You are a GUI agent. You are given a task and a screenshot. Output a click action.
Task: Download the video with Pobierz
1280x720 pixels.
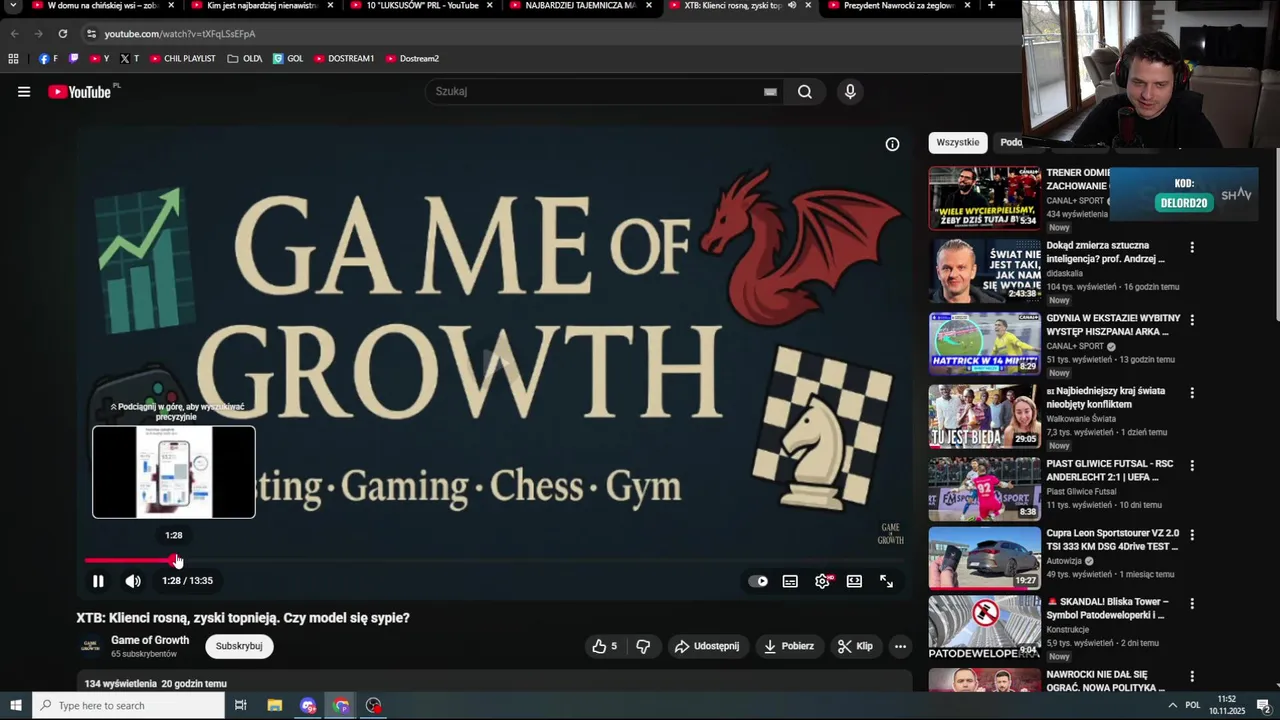click(x=788, y=646)
